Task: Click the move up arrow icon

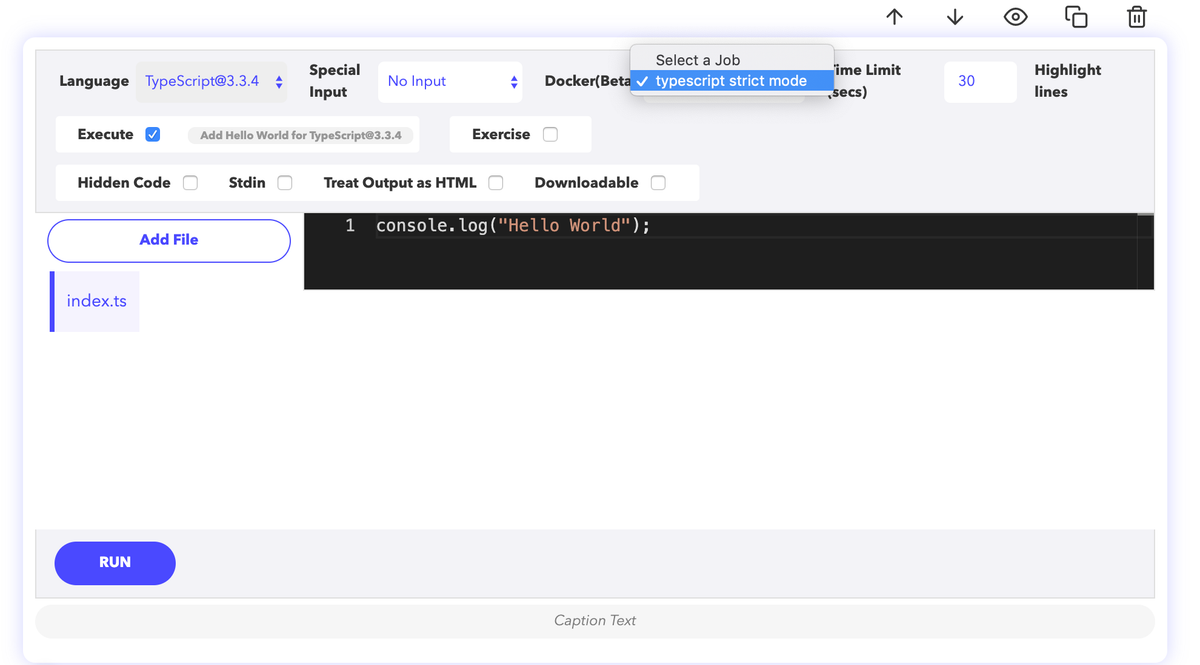Action: click(x=894, y=17)
